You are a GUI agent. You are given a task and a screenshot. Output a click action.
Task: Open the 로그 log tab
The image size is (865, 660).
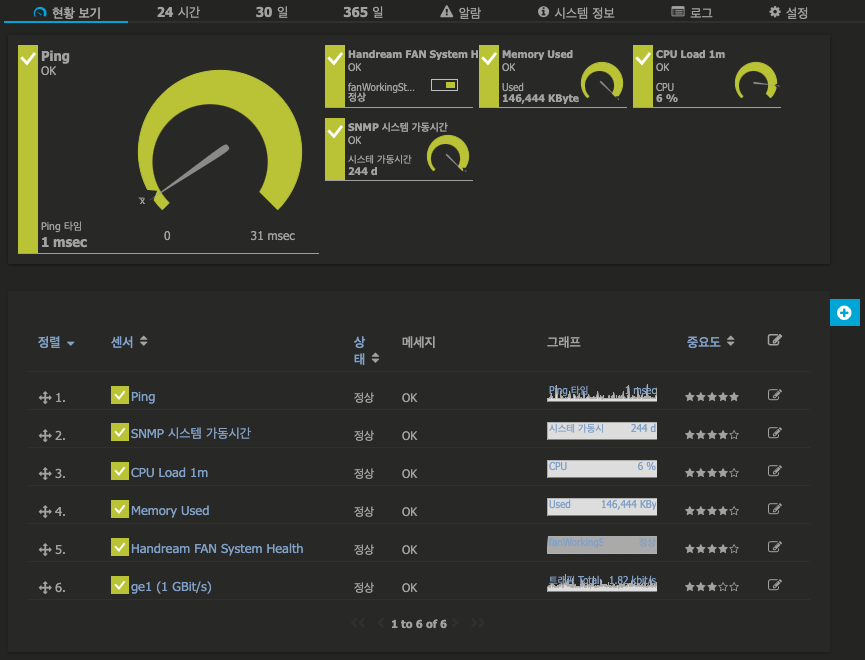692,12
